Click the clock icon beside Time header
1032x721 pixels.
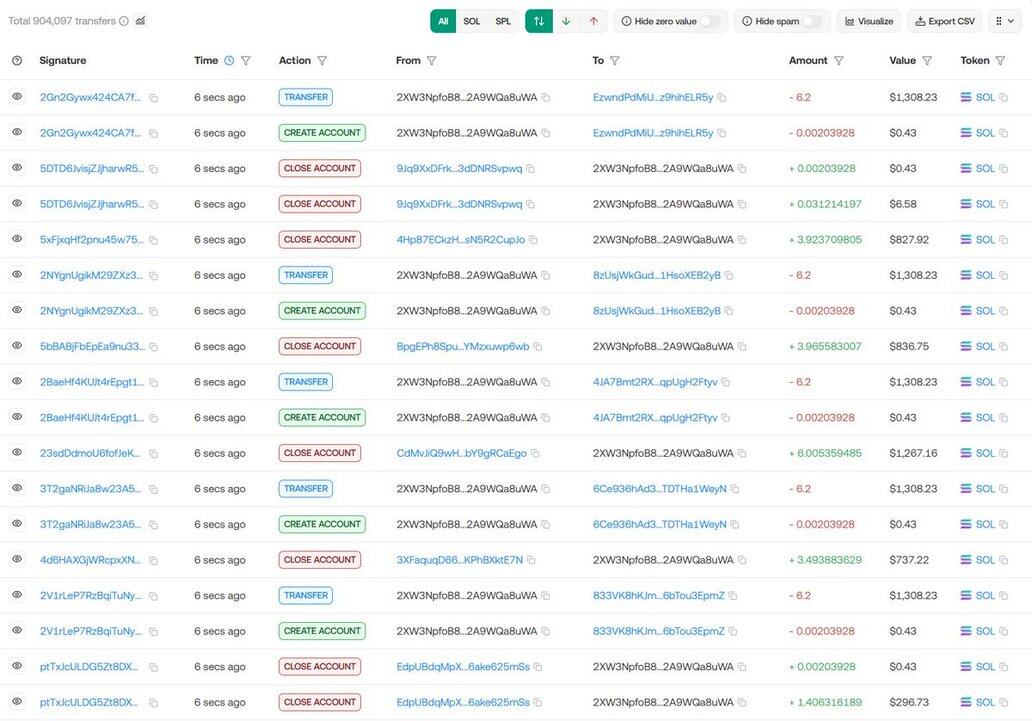coord(229,61)
